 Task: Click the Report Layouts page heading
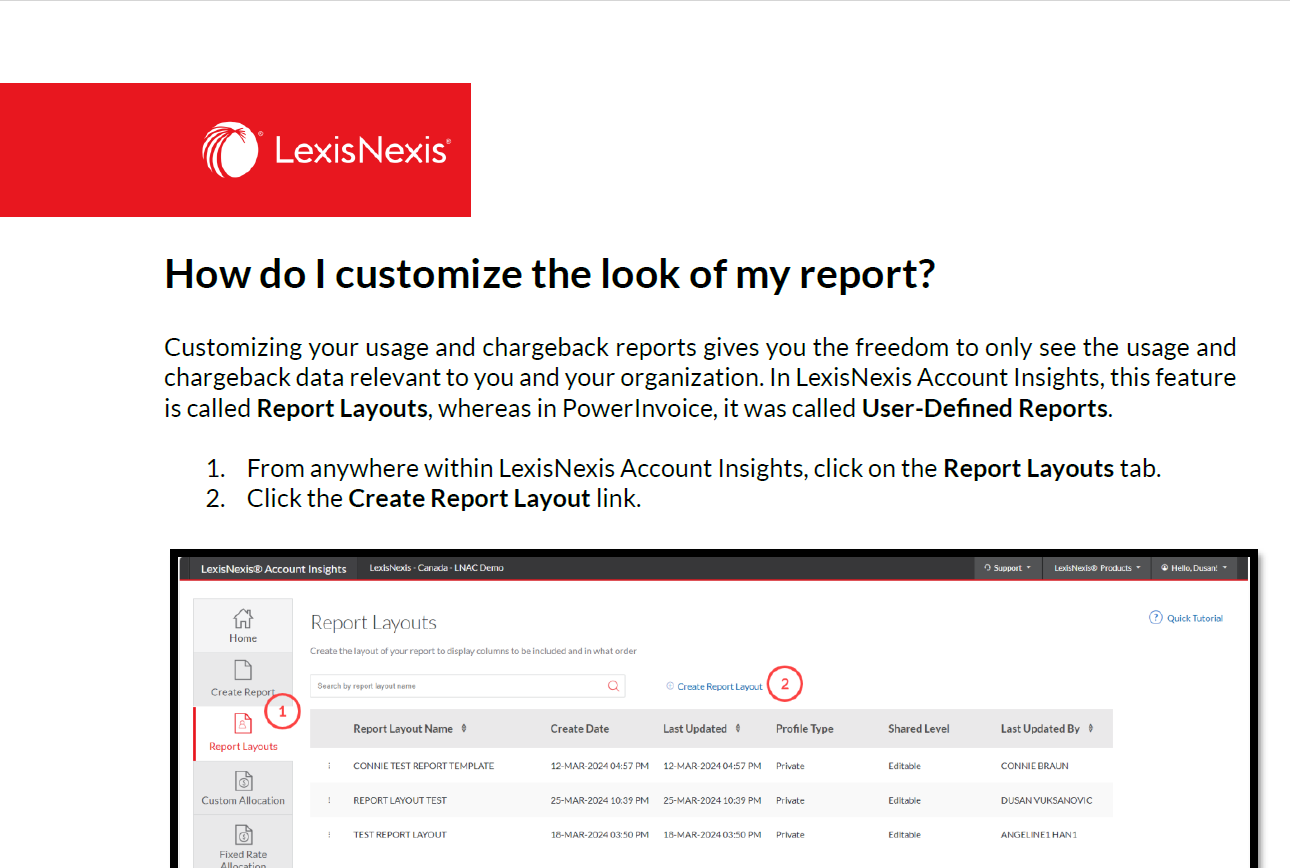[x=374, y=623]
